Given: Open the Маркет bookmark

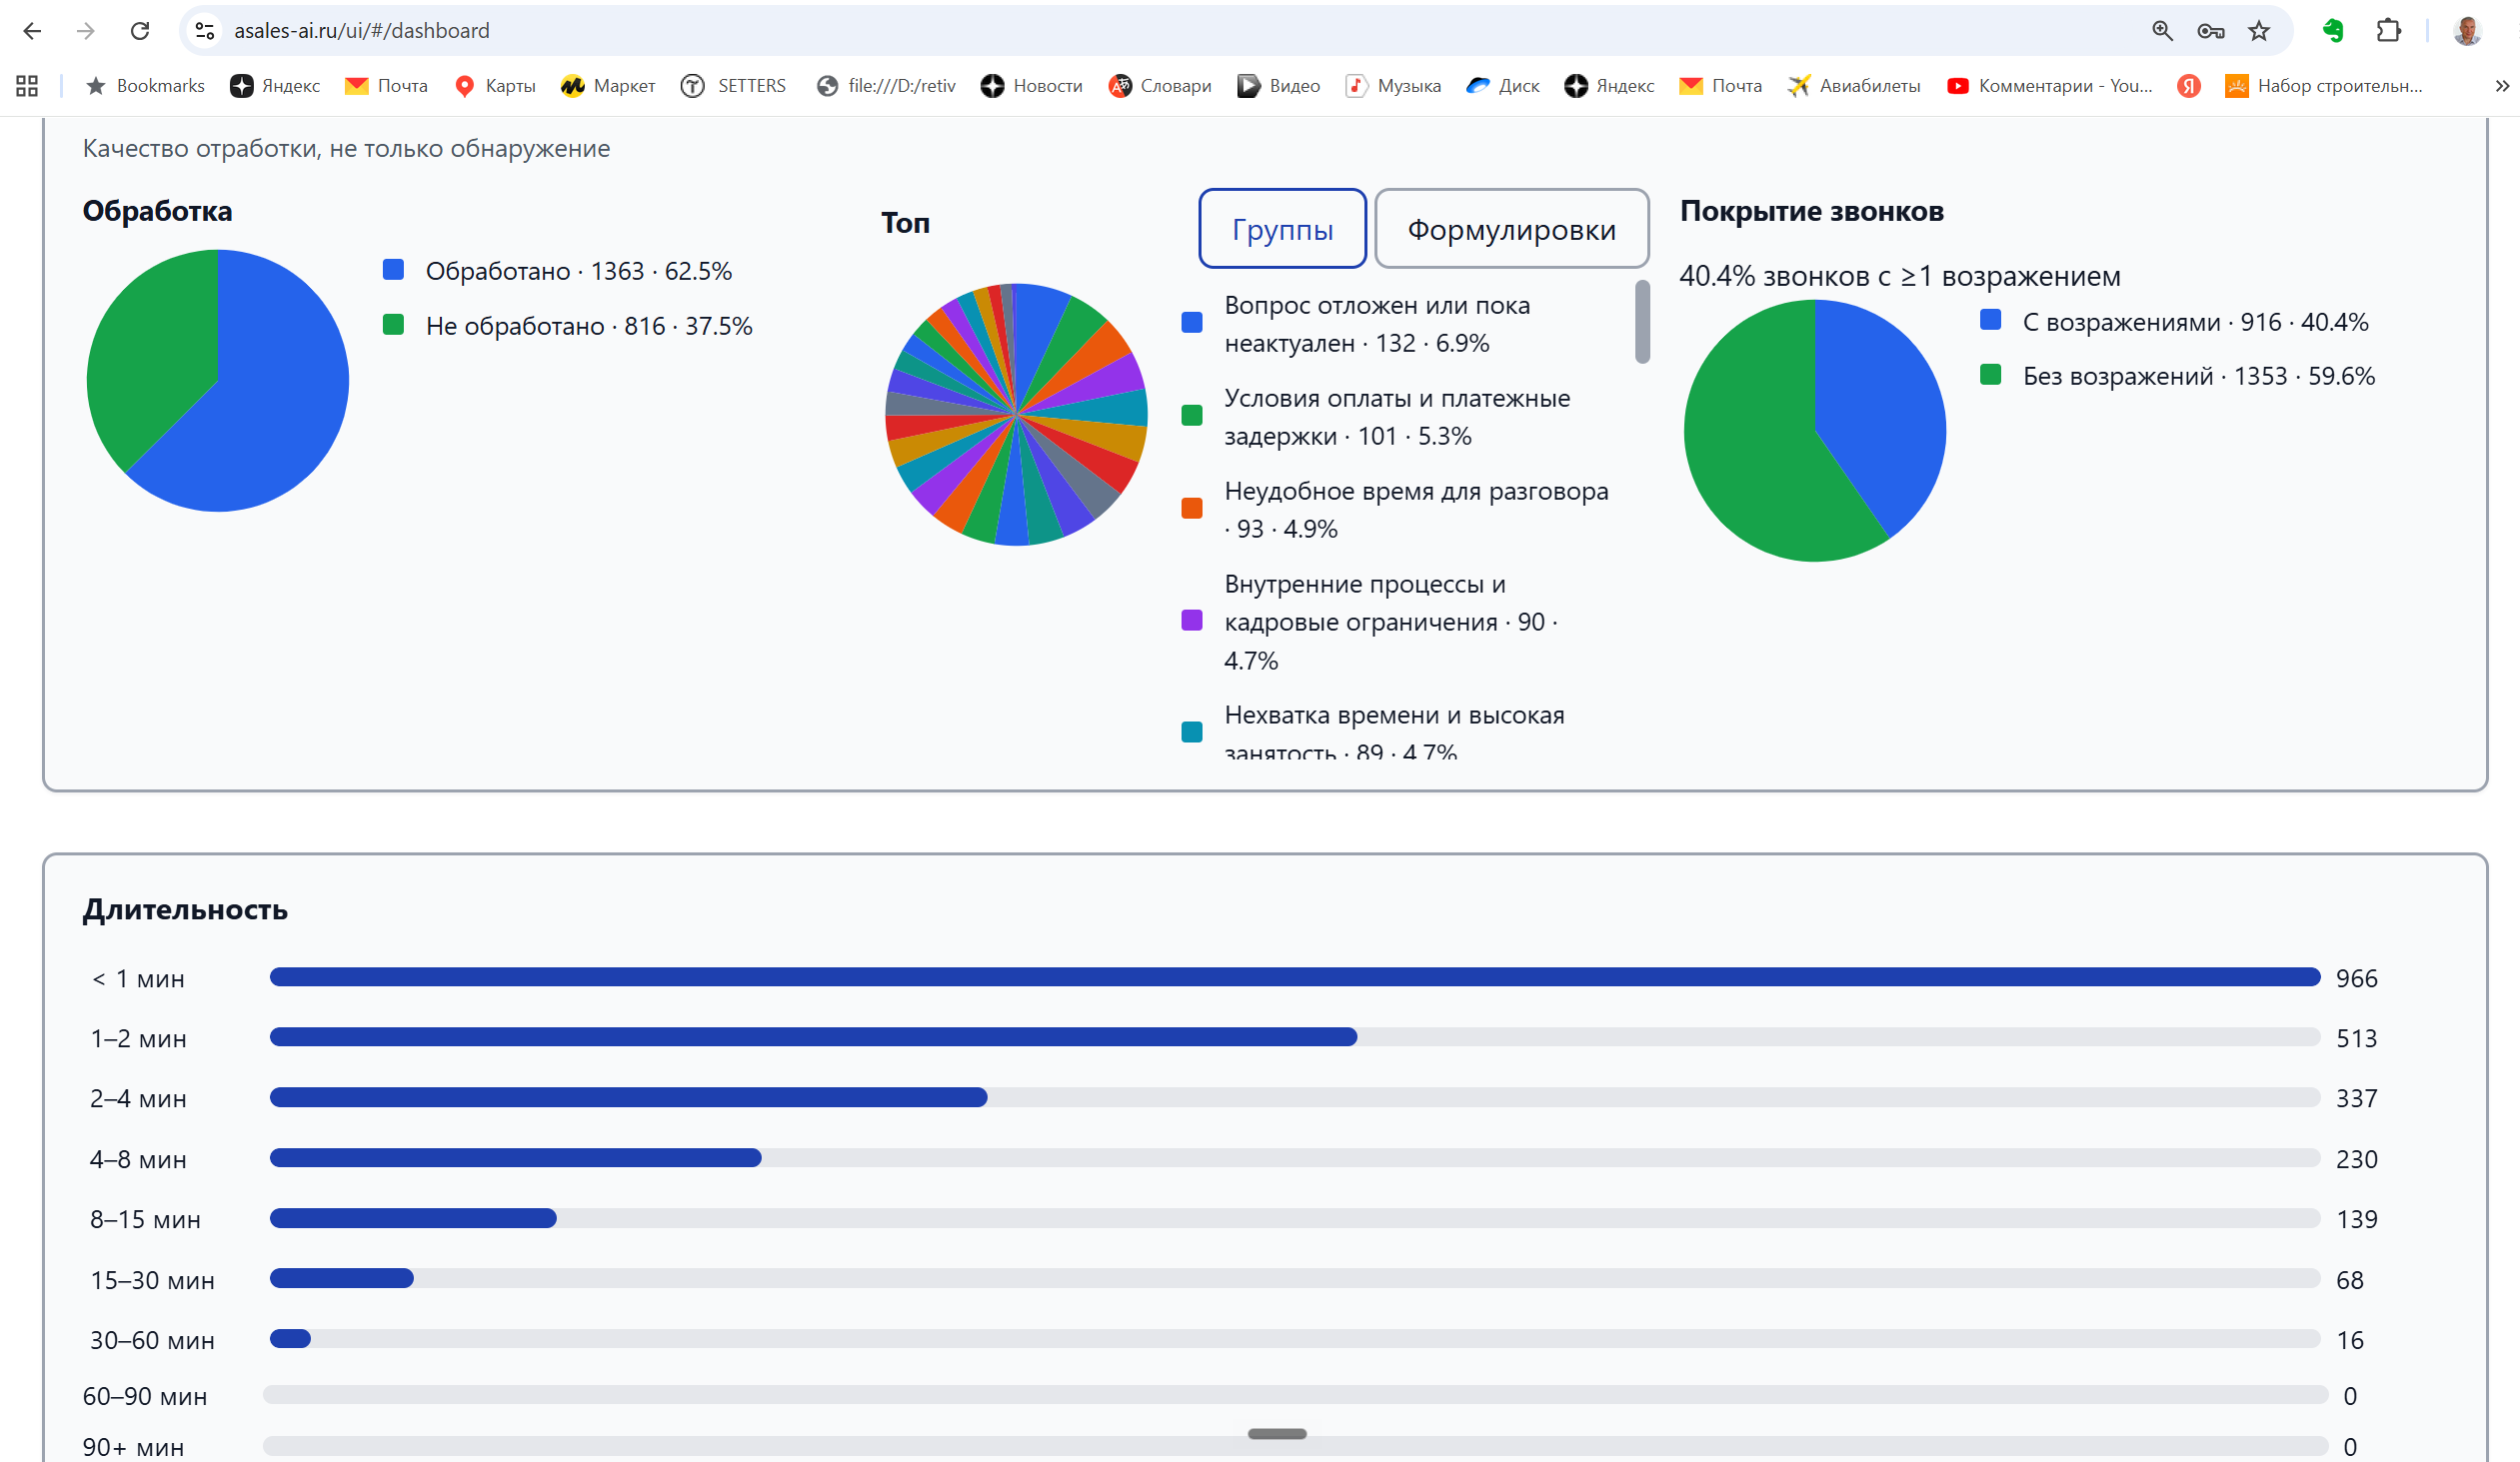Looking at the screenshot, I should pyautogui.click(x=608, y=86).
